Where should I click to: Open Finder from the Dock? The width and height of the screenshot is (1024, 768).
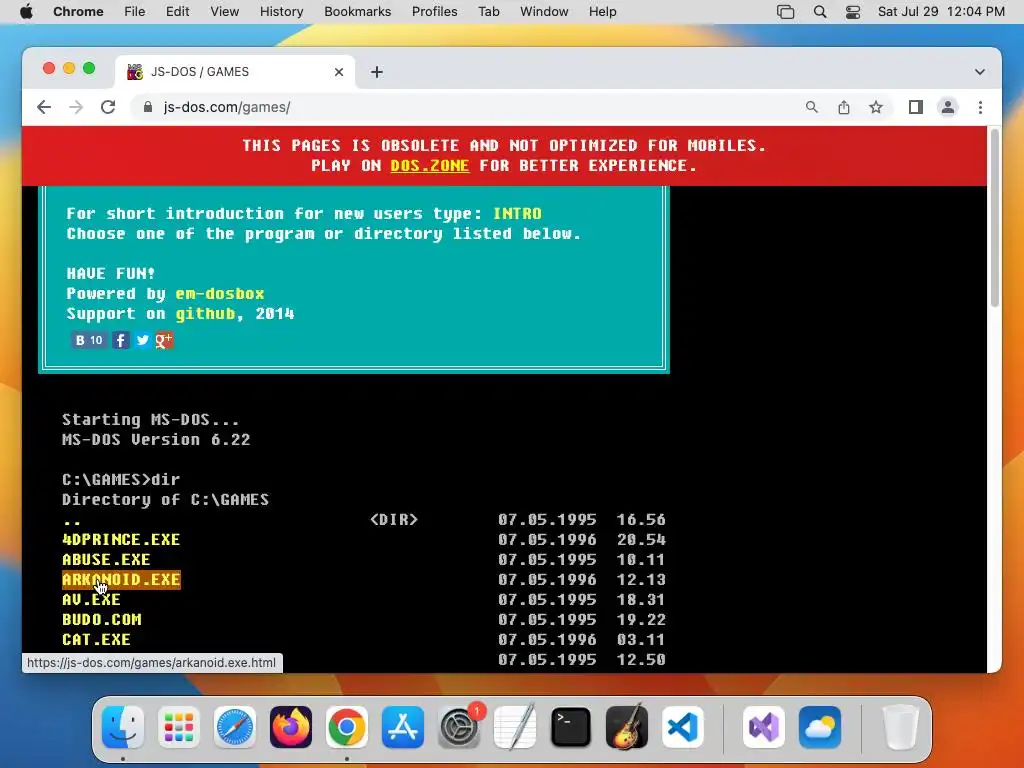123,727
